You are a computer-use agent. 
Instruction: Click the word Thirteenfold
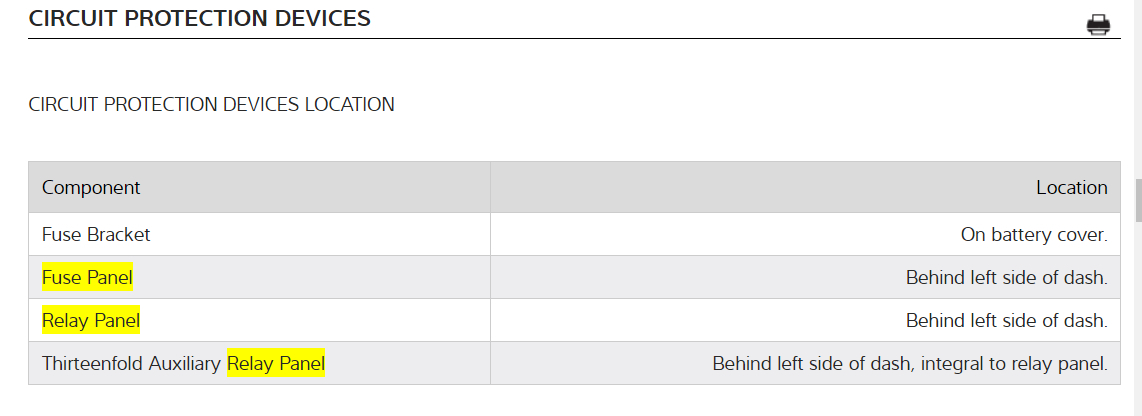click(89, 364)
